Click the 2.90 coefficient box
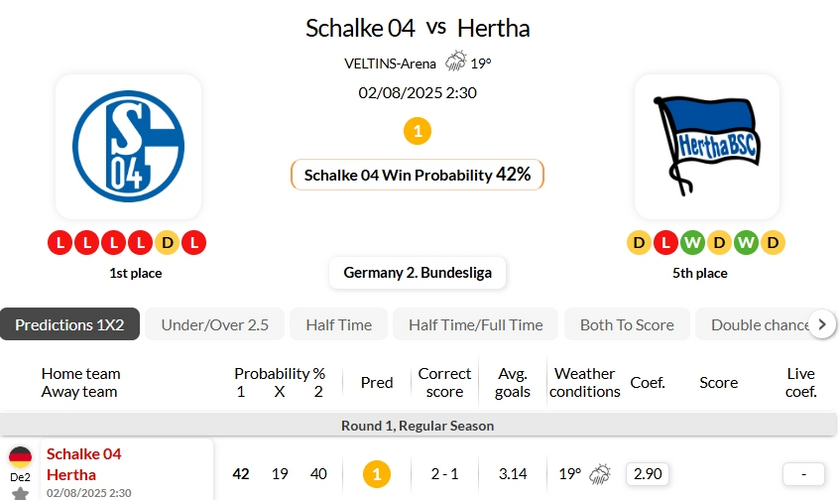840x500 pixels. click(x=649, y=473)
